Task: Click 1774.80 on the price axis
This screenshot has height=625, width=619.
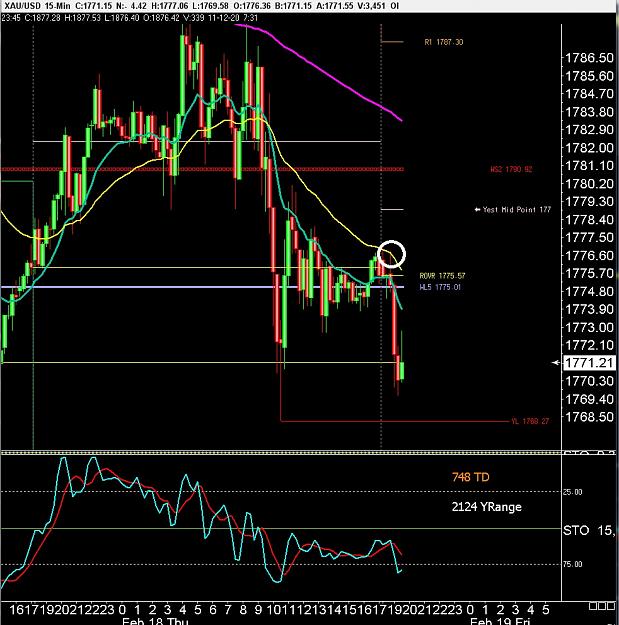Action: (x=589, y=291)
